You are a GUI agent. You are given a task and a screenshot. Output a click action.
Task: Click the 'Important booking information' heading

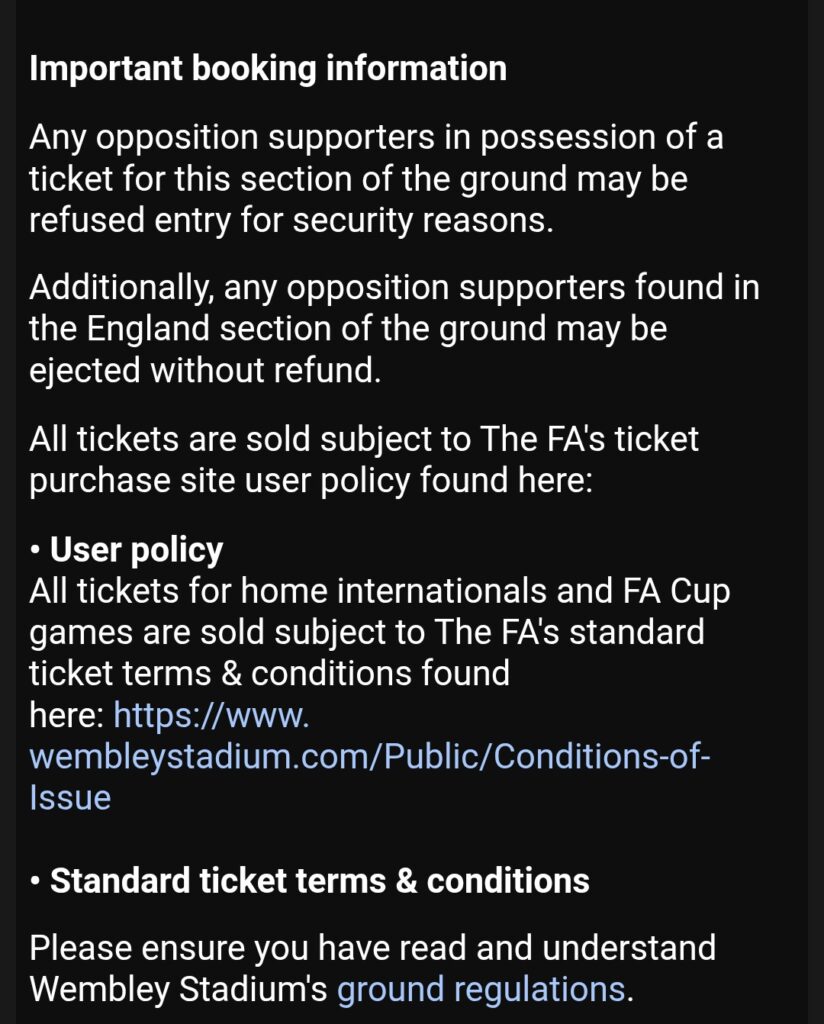point(268,68)
